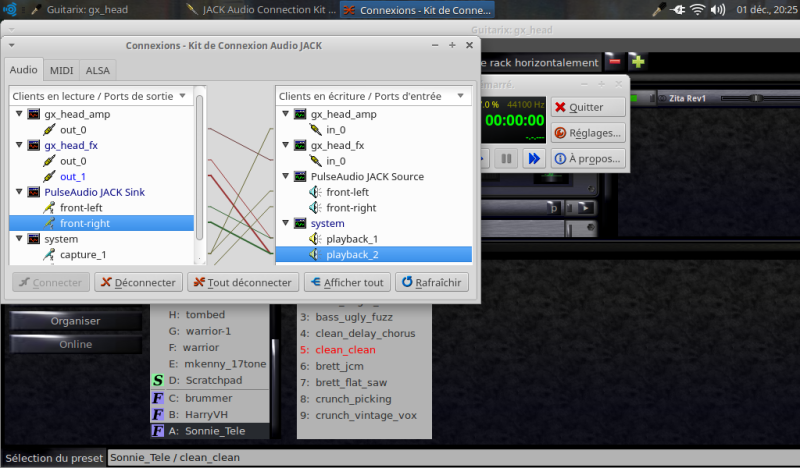The image size is (800, 468).
Task: Click the Guitarix Online button
Action: coord(76,344)
